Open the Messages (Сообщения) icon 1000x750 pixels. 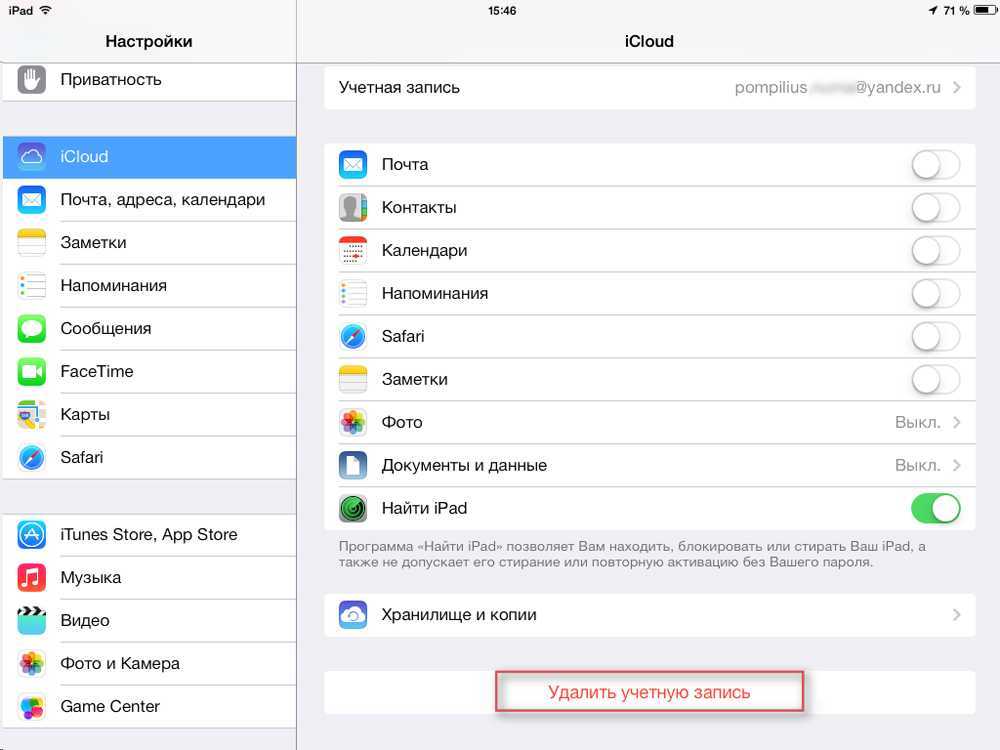31,329
